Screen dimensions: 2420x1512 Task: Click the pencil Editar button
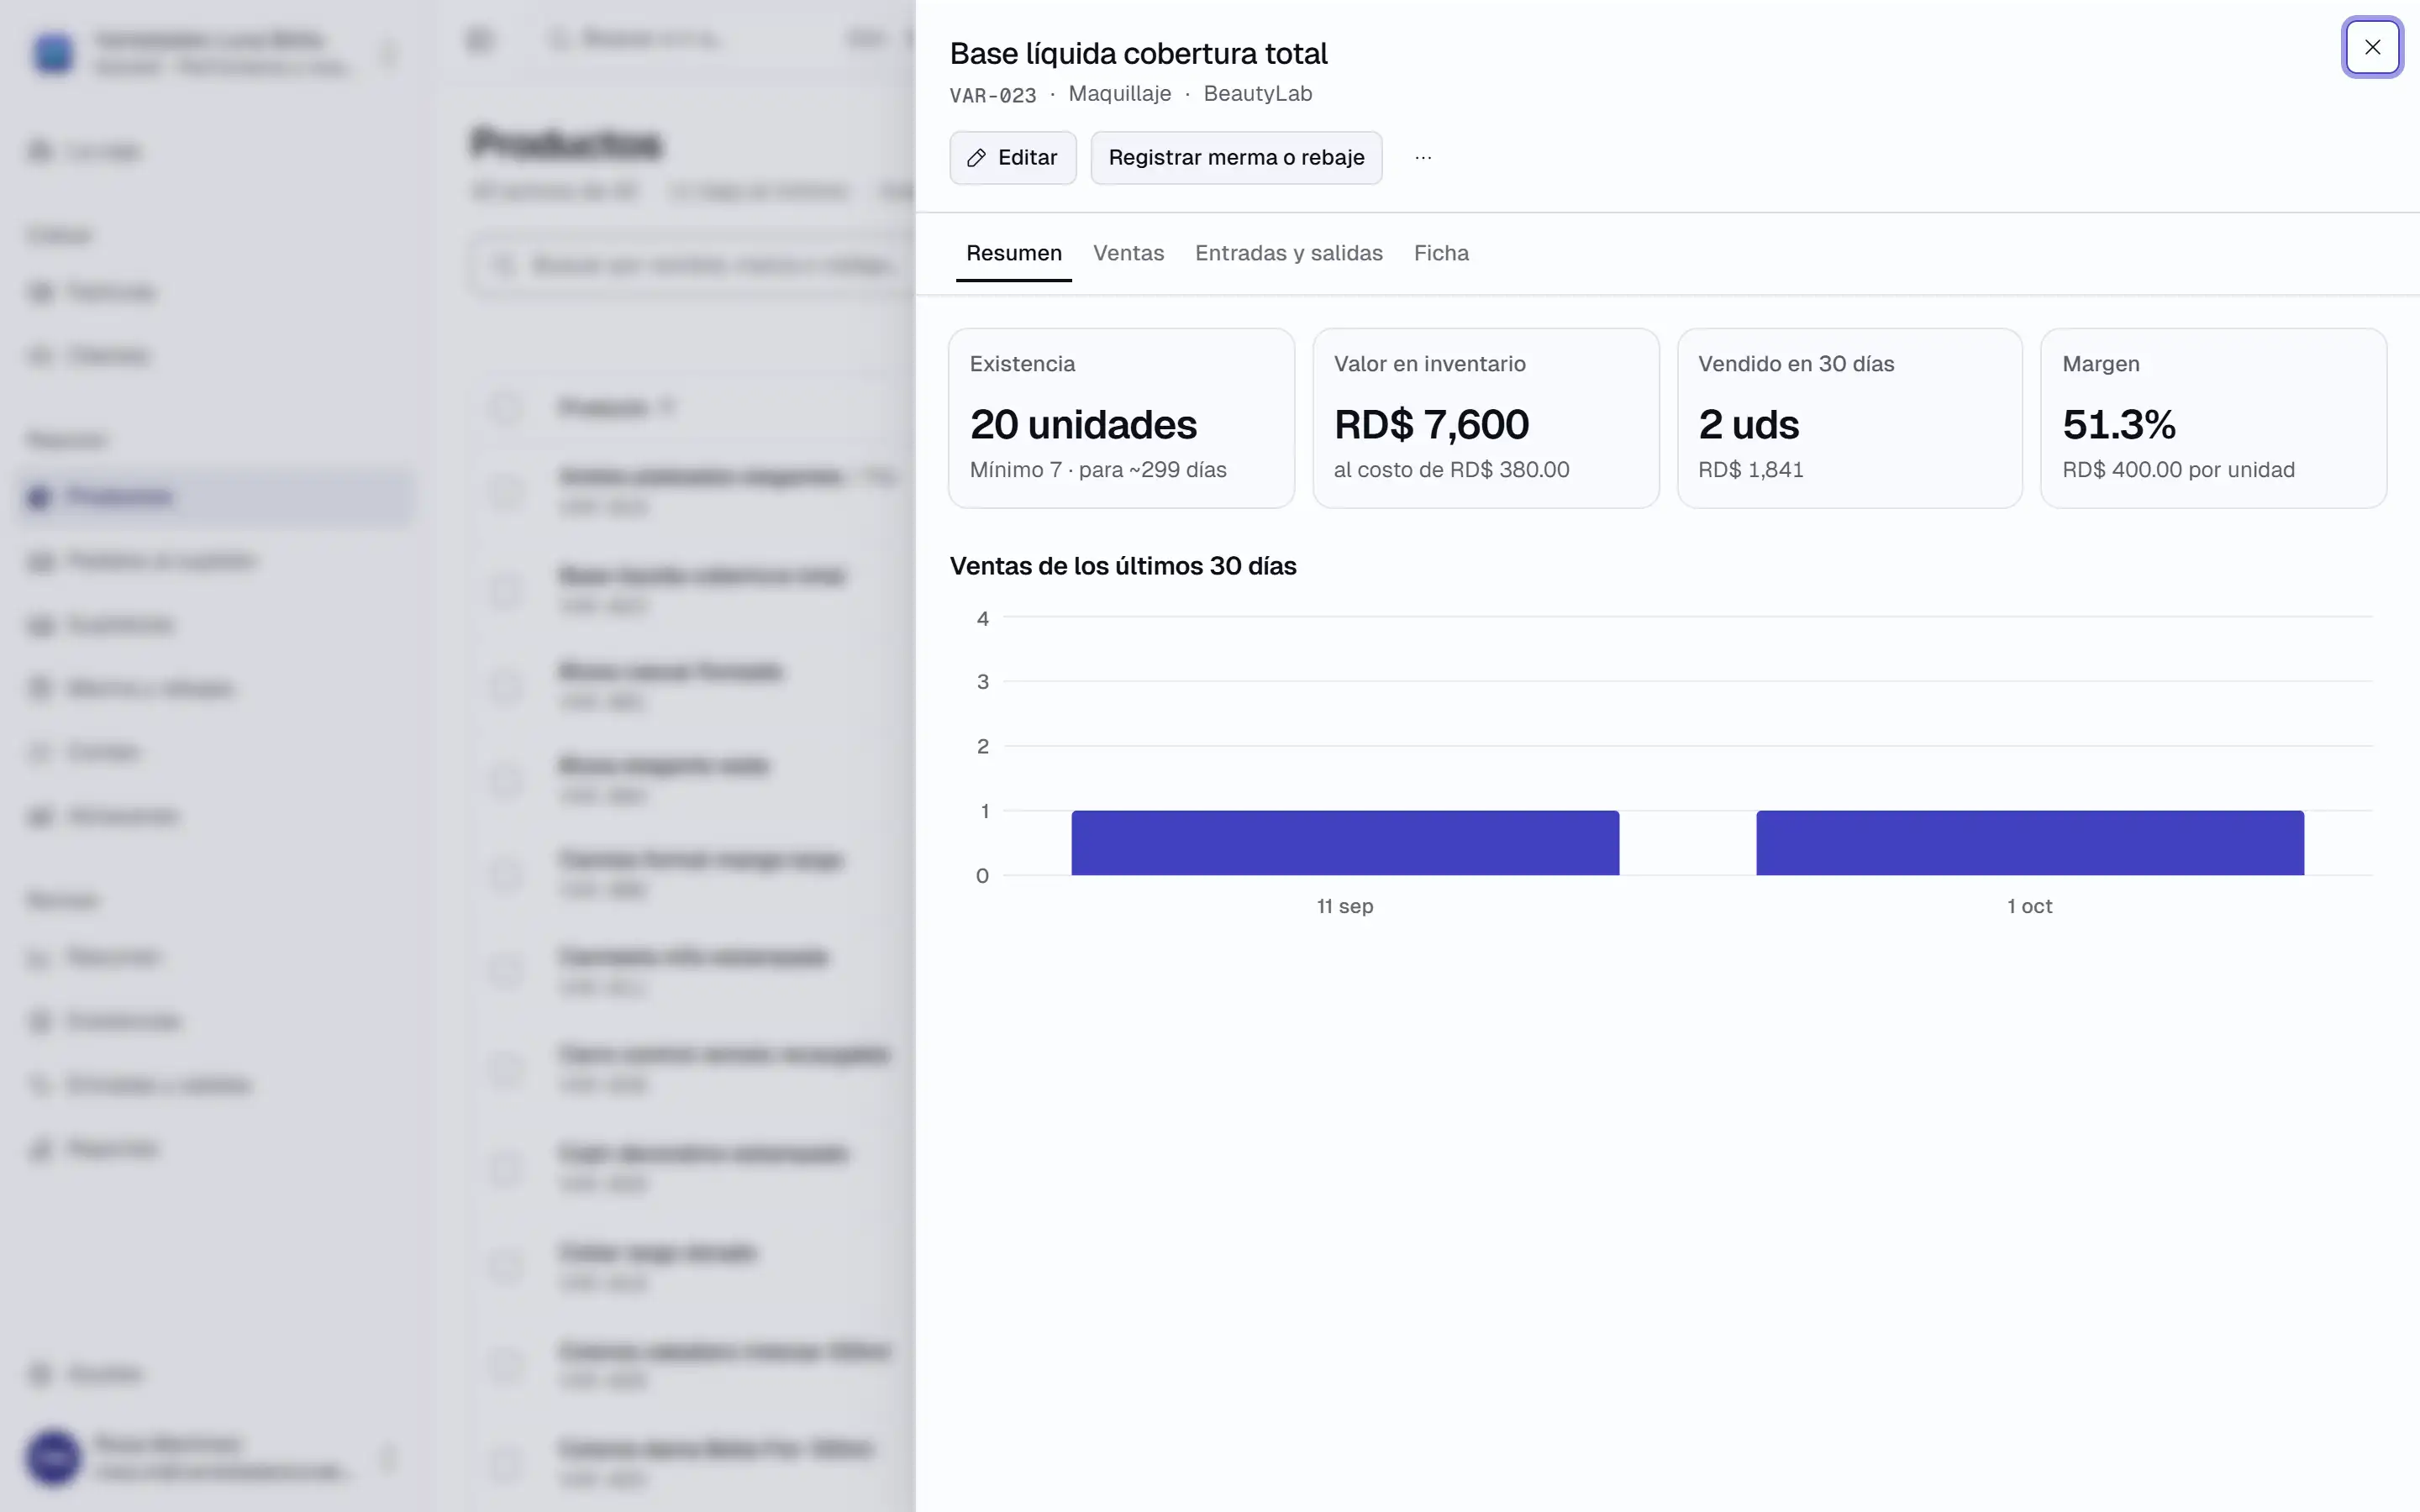click(1012, 157)
